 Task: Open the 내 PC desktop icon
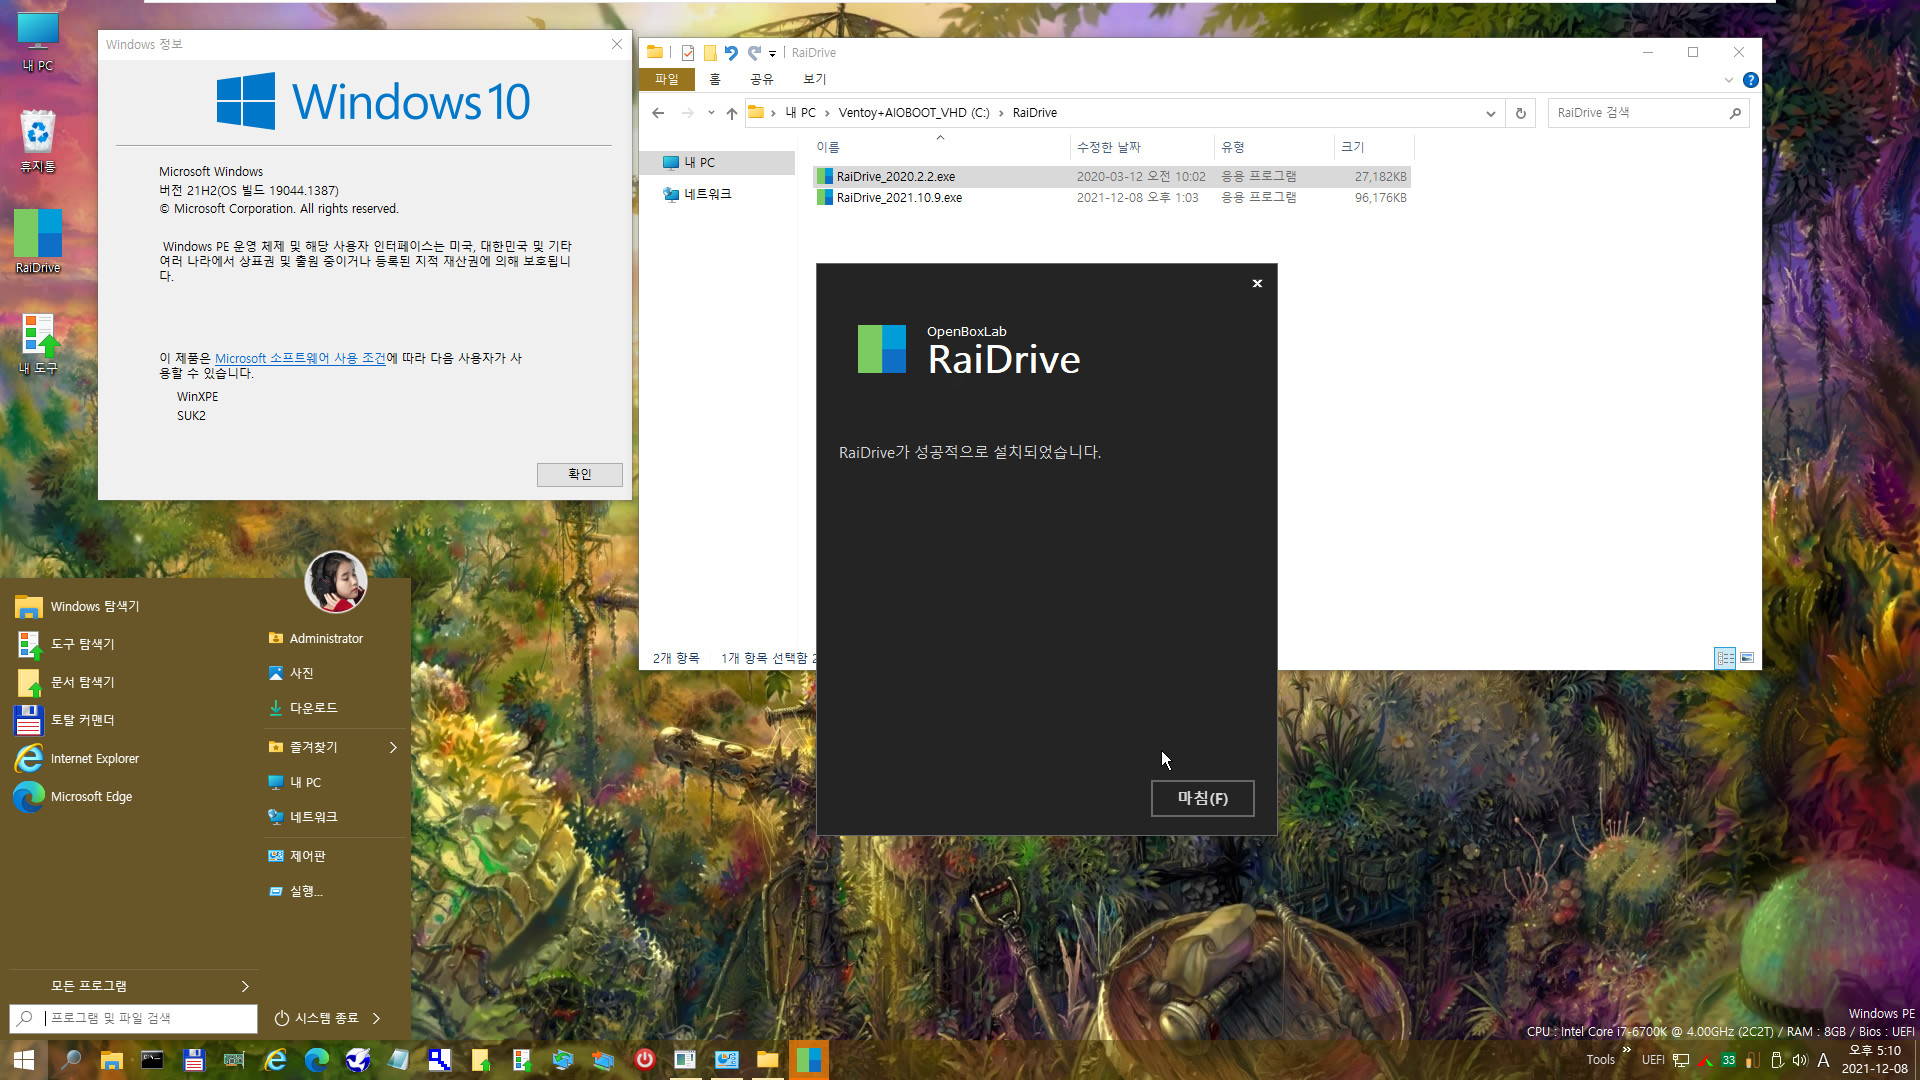[x=38, y=42]
